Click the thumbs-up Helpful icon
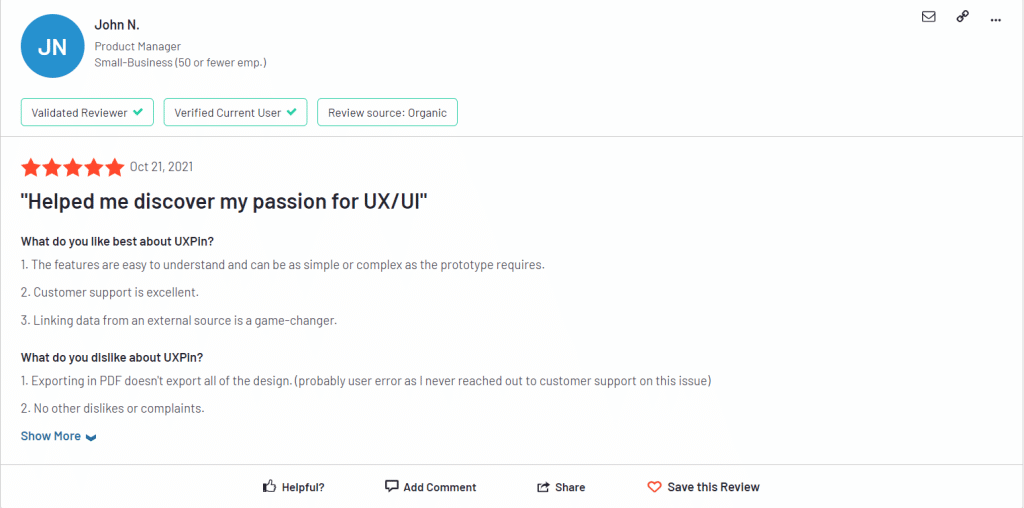This screenshot has height=508, width=1024. pyautogui.click(x=269, y=486)
